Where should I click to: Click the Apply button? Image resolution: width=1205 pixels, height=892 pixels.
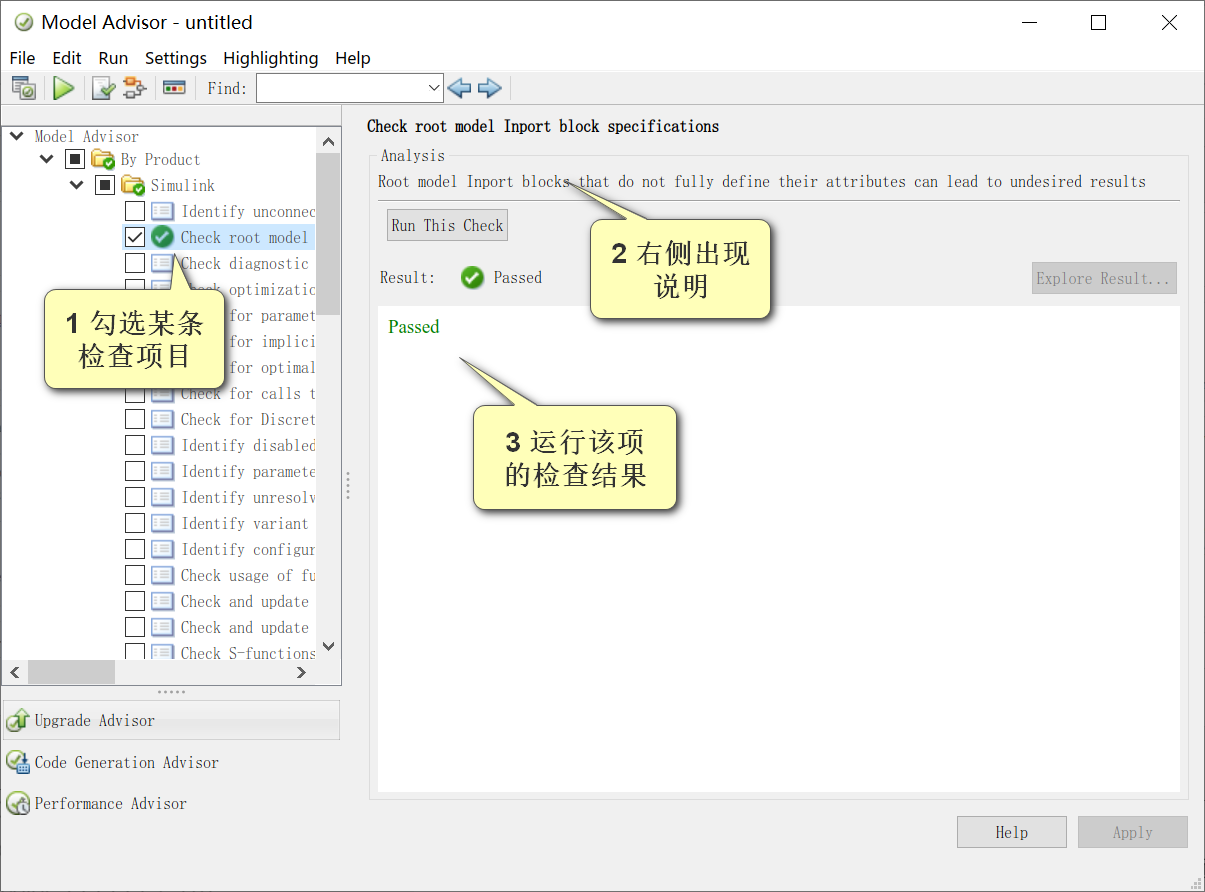coord(1132,831)
